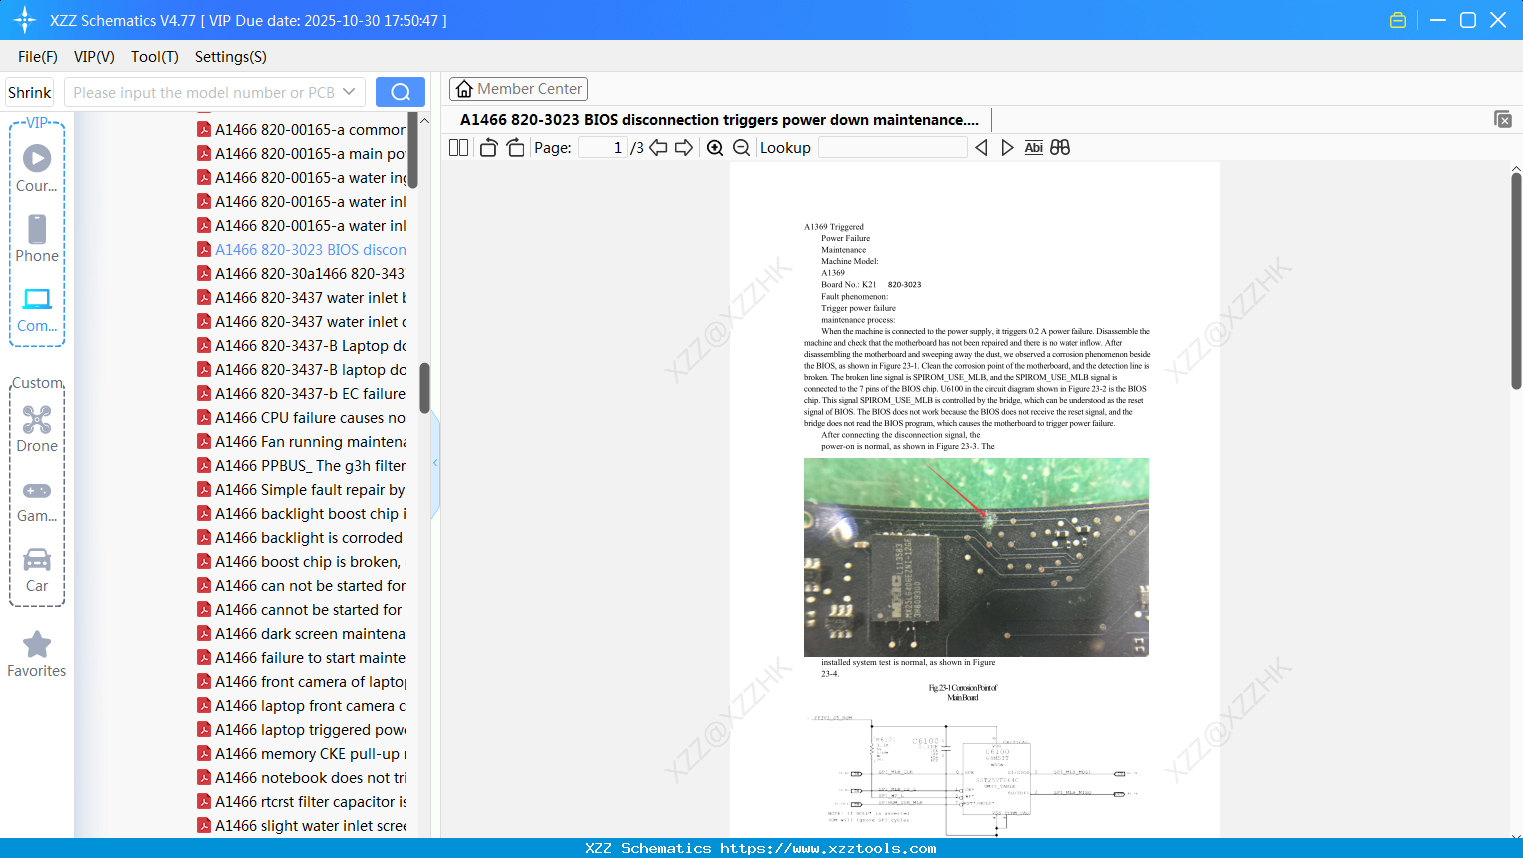
Task: Open the Member Center
Action: coord(518,89)
